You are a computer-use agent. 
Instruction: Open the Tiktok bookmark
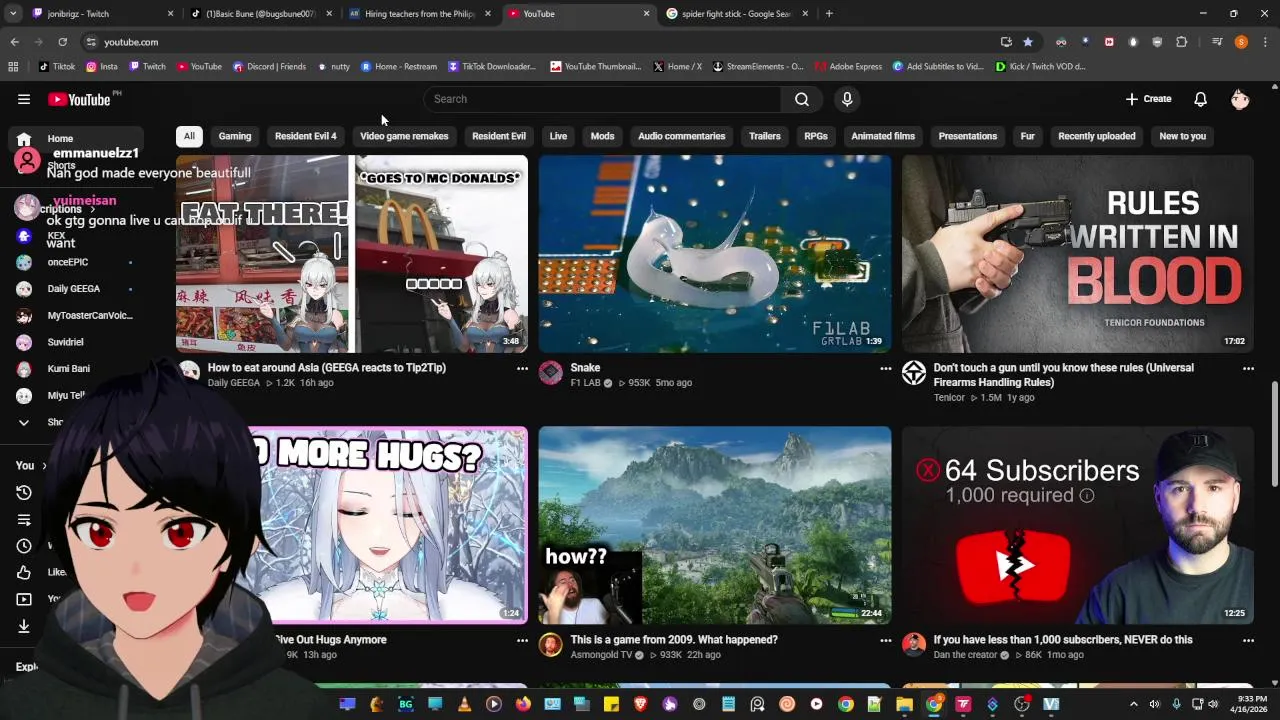pos(57,67)
